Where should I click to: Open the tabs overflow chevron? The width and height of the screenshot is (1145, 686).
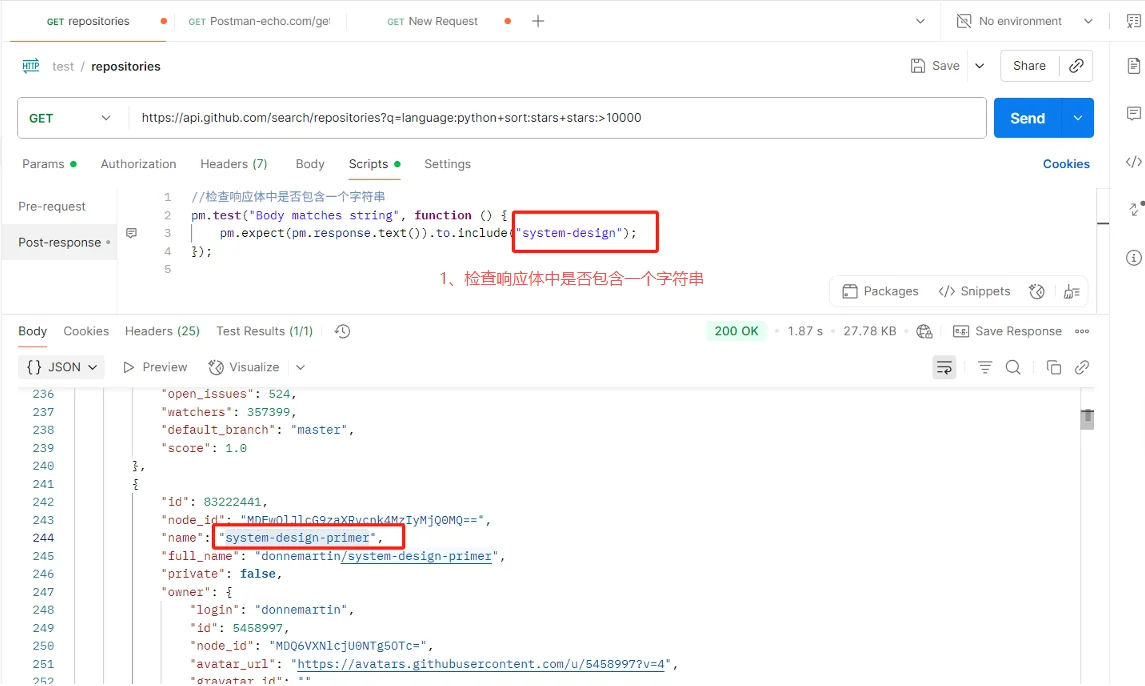click(920, 21)
